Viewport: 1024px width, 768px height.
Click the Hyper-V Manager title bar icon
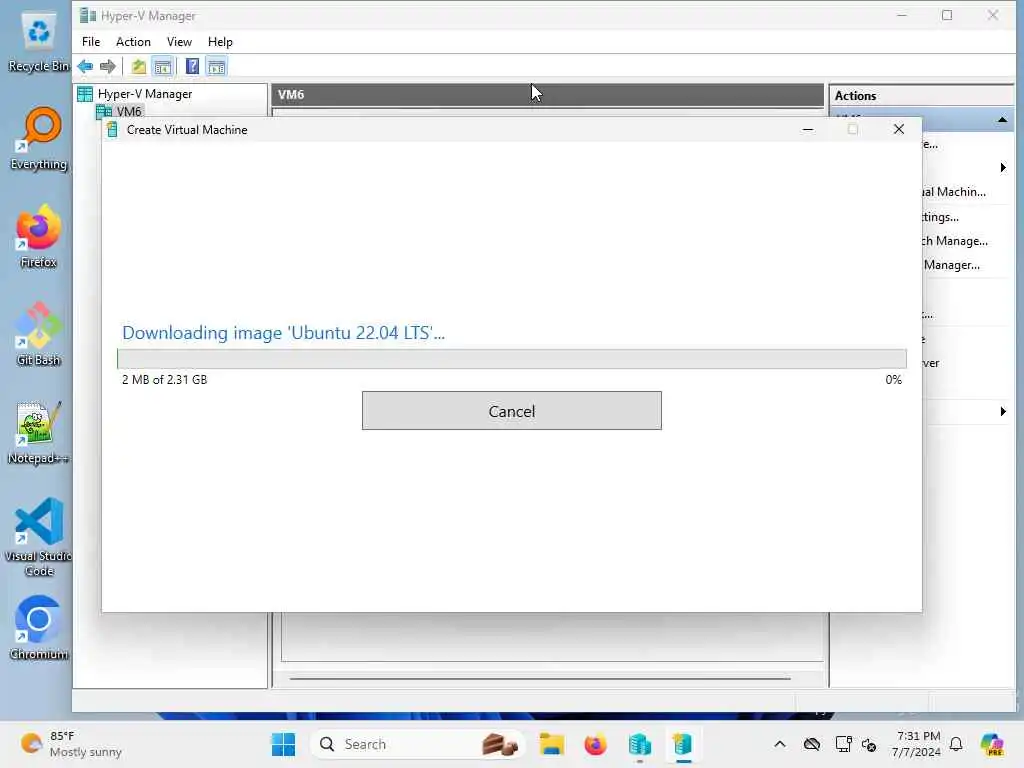(x=87, y=15)
